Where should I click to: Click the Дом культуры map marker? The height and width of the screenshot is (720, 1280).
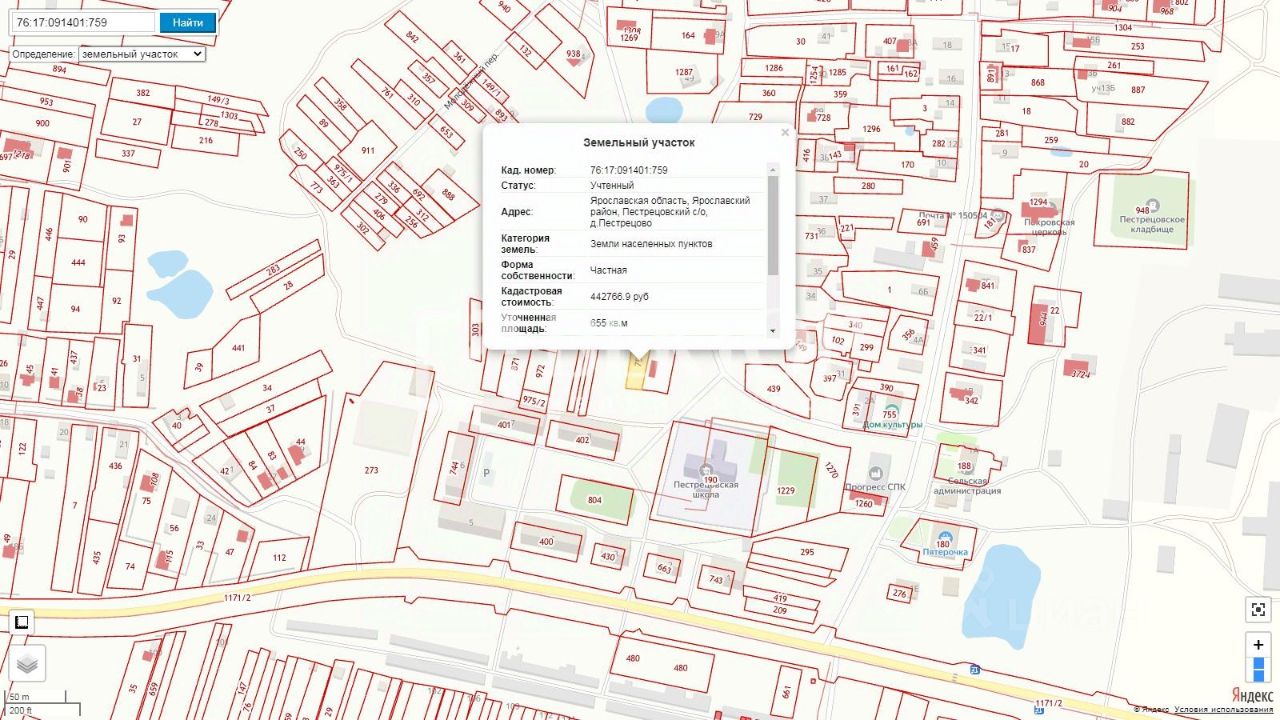coord(892,412)
